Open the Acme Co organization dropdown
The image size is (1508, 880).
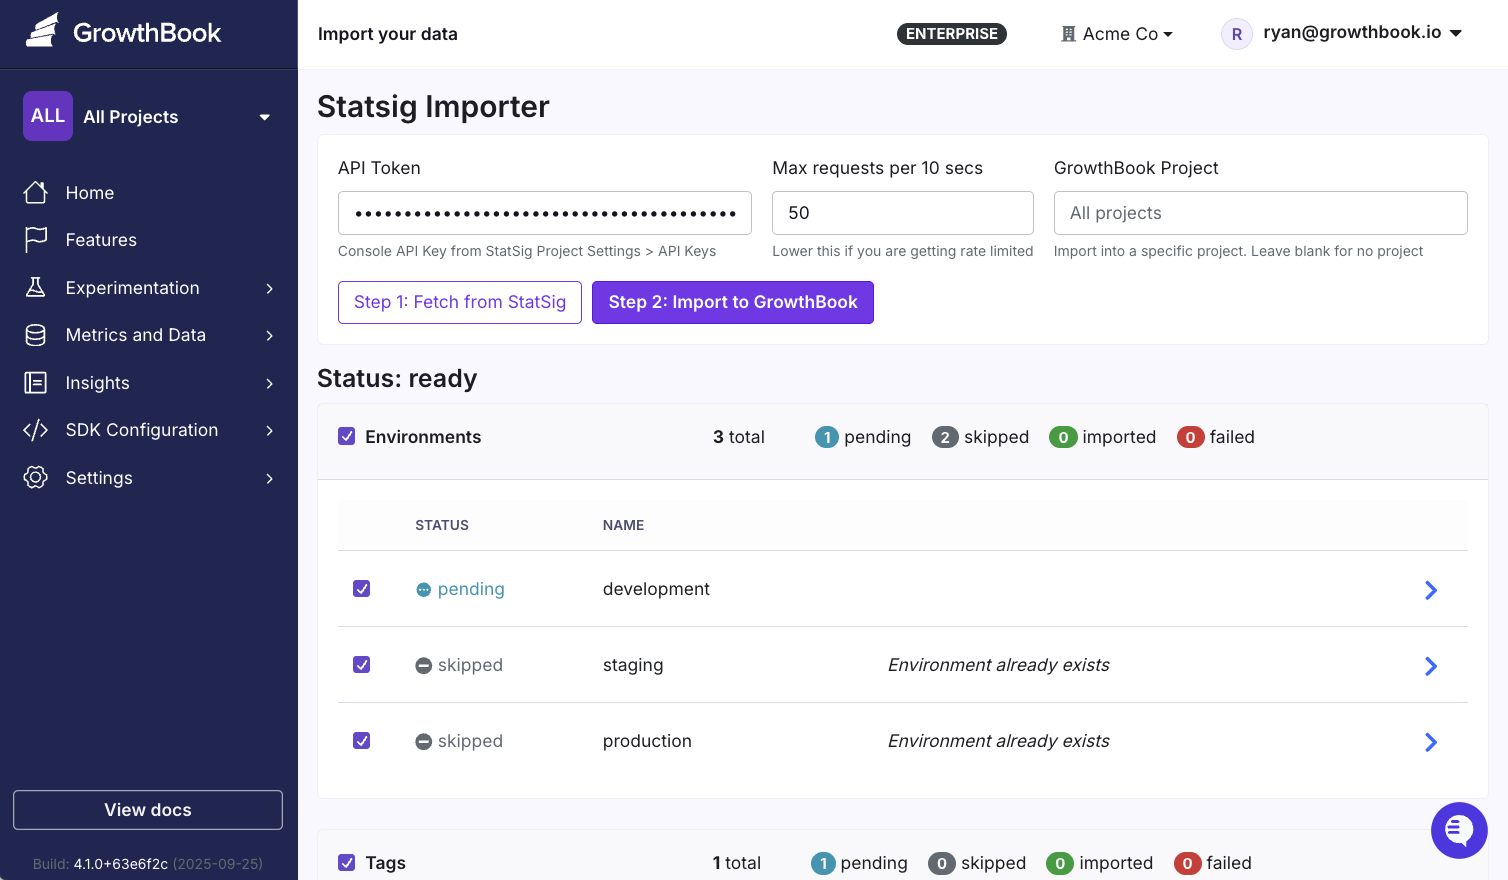[x=1117, y=34]
